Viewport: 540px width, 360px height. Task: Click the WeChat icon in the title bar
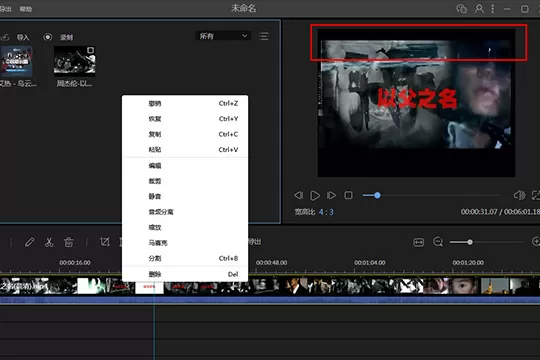(461, 9)
